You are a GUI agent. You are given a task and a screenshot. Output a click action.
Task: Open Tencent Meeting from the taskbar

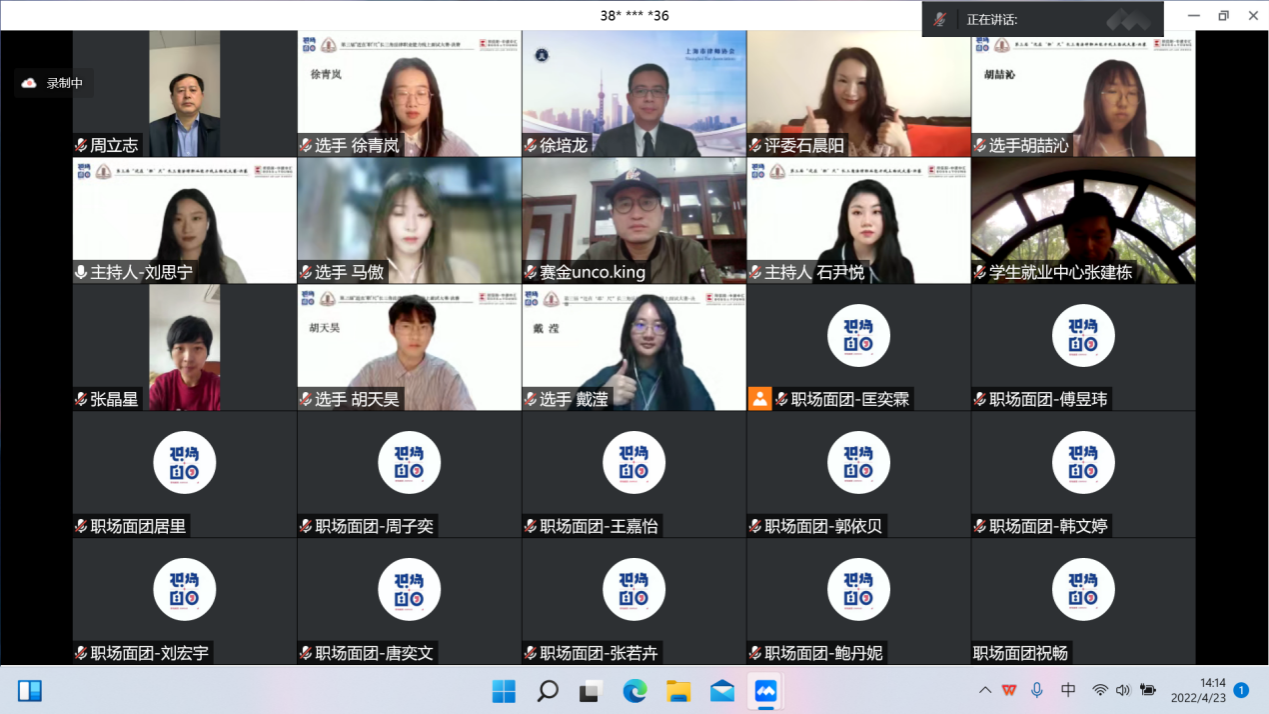pos(766,691)
